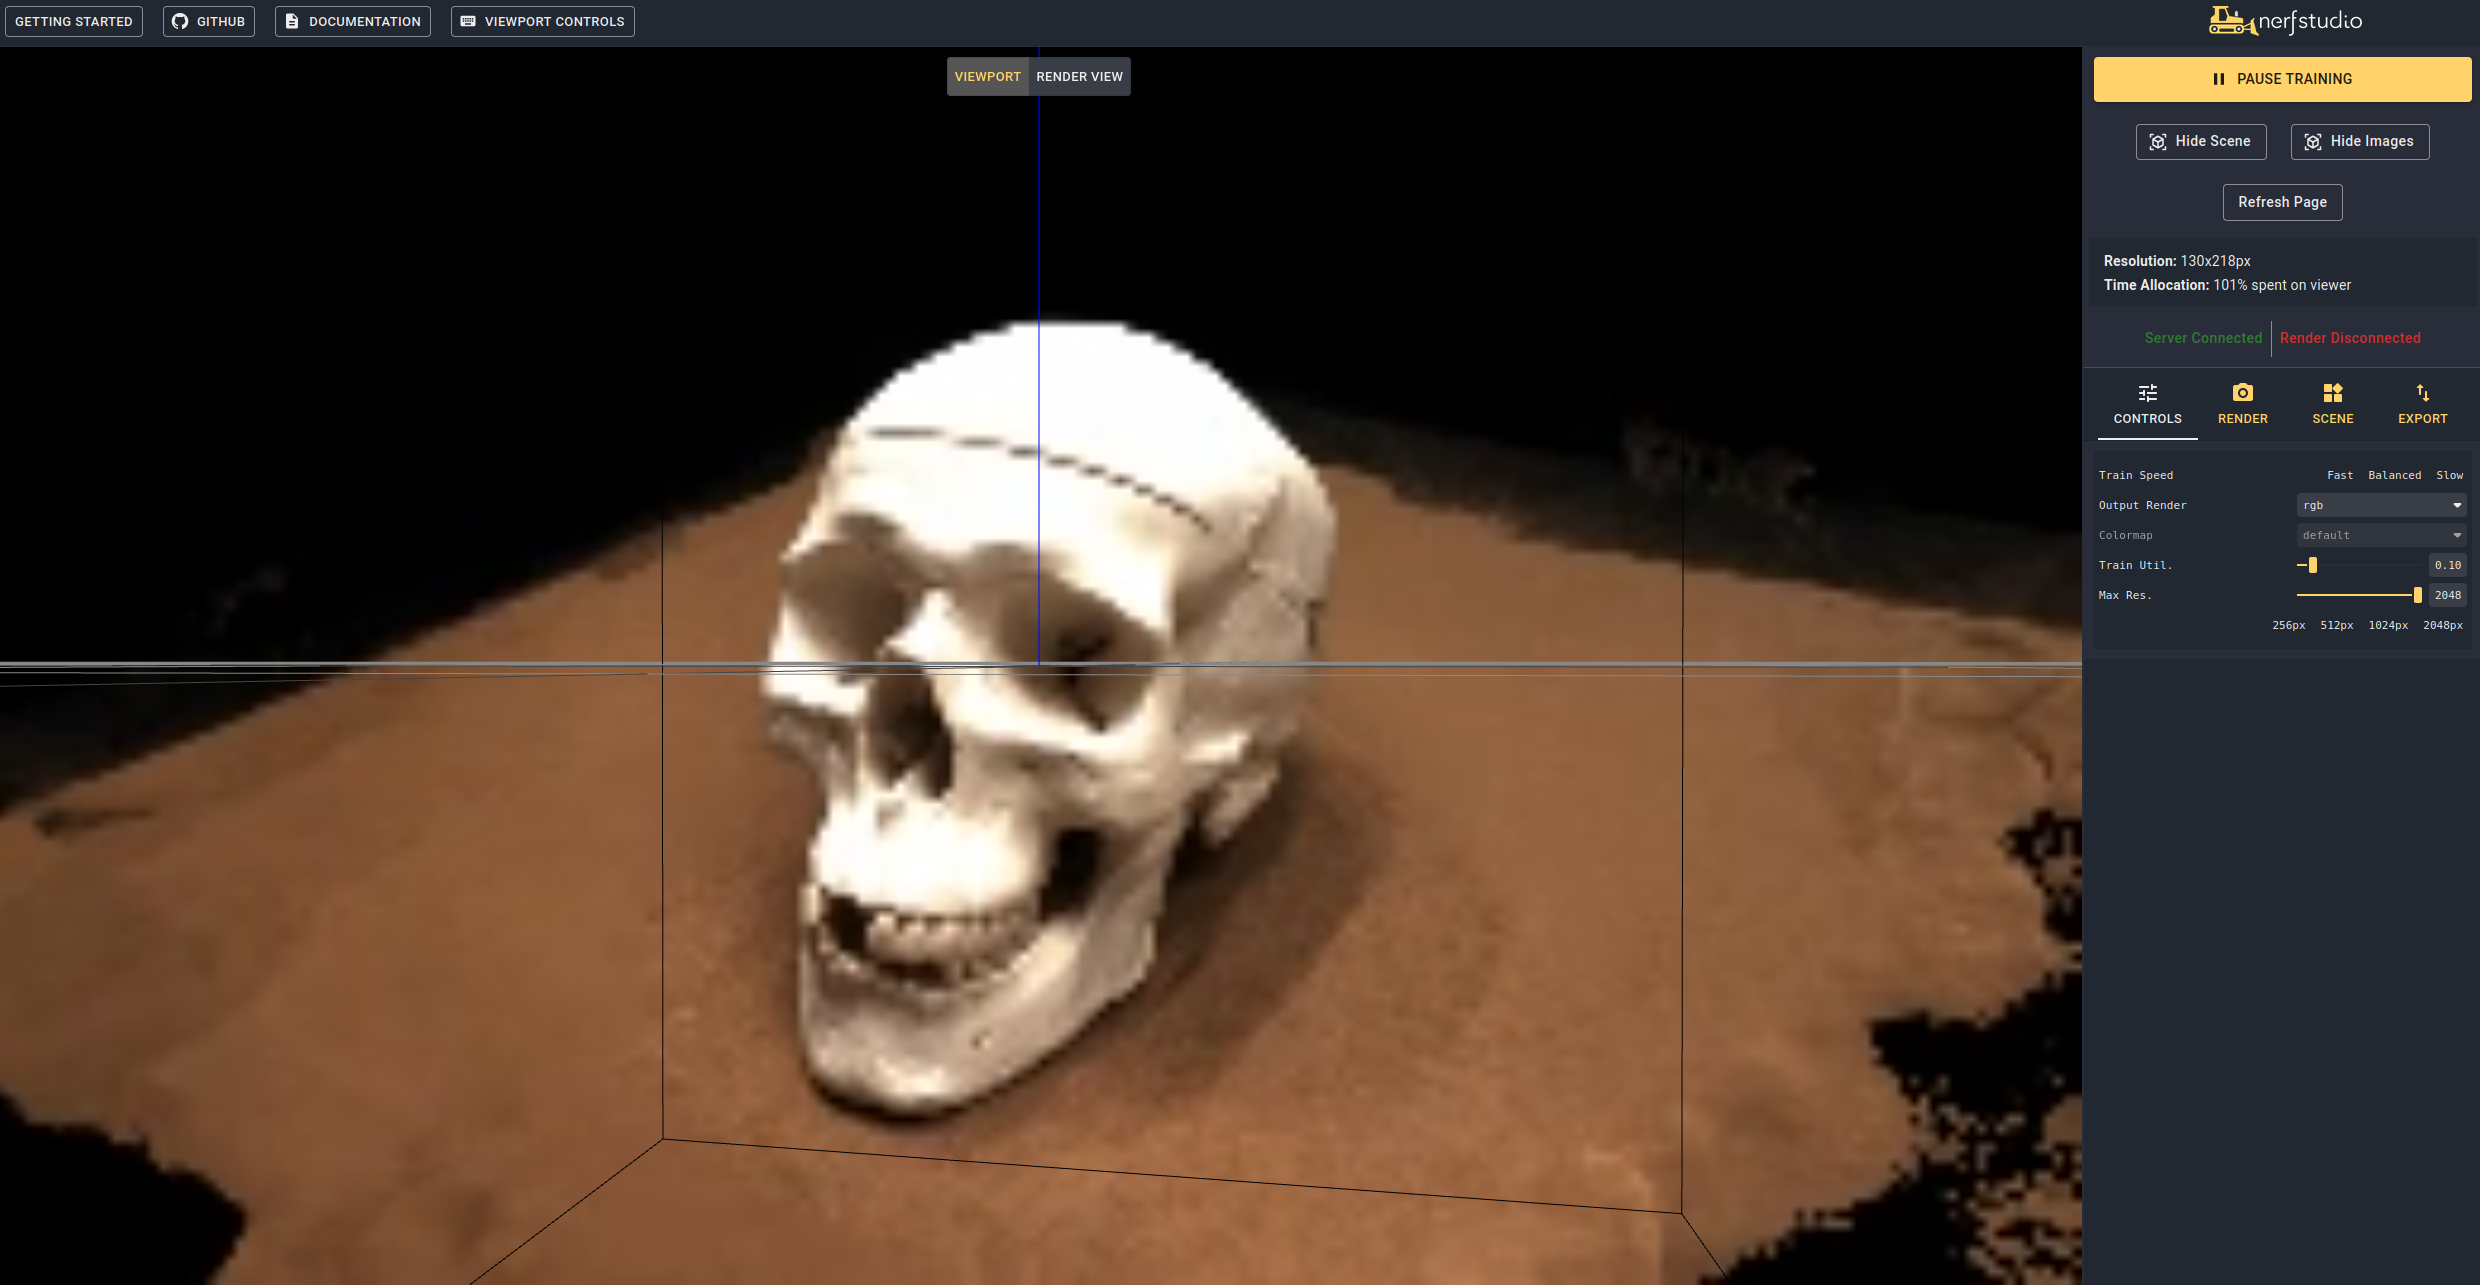Click the Max Res. value field

tap(2447, 595)
